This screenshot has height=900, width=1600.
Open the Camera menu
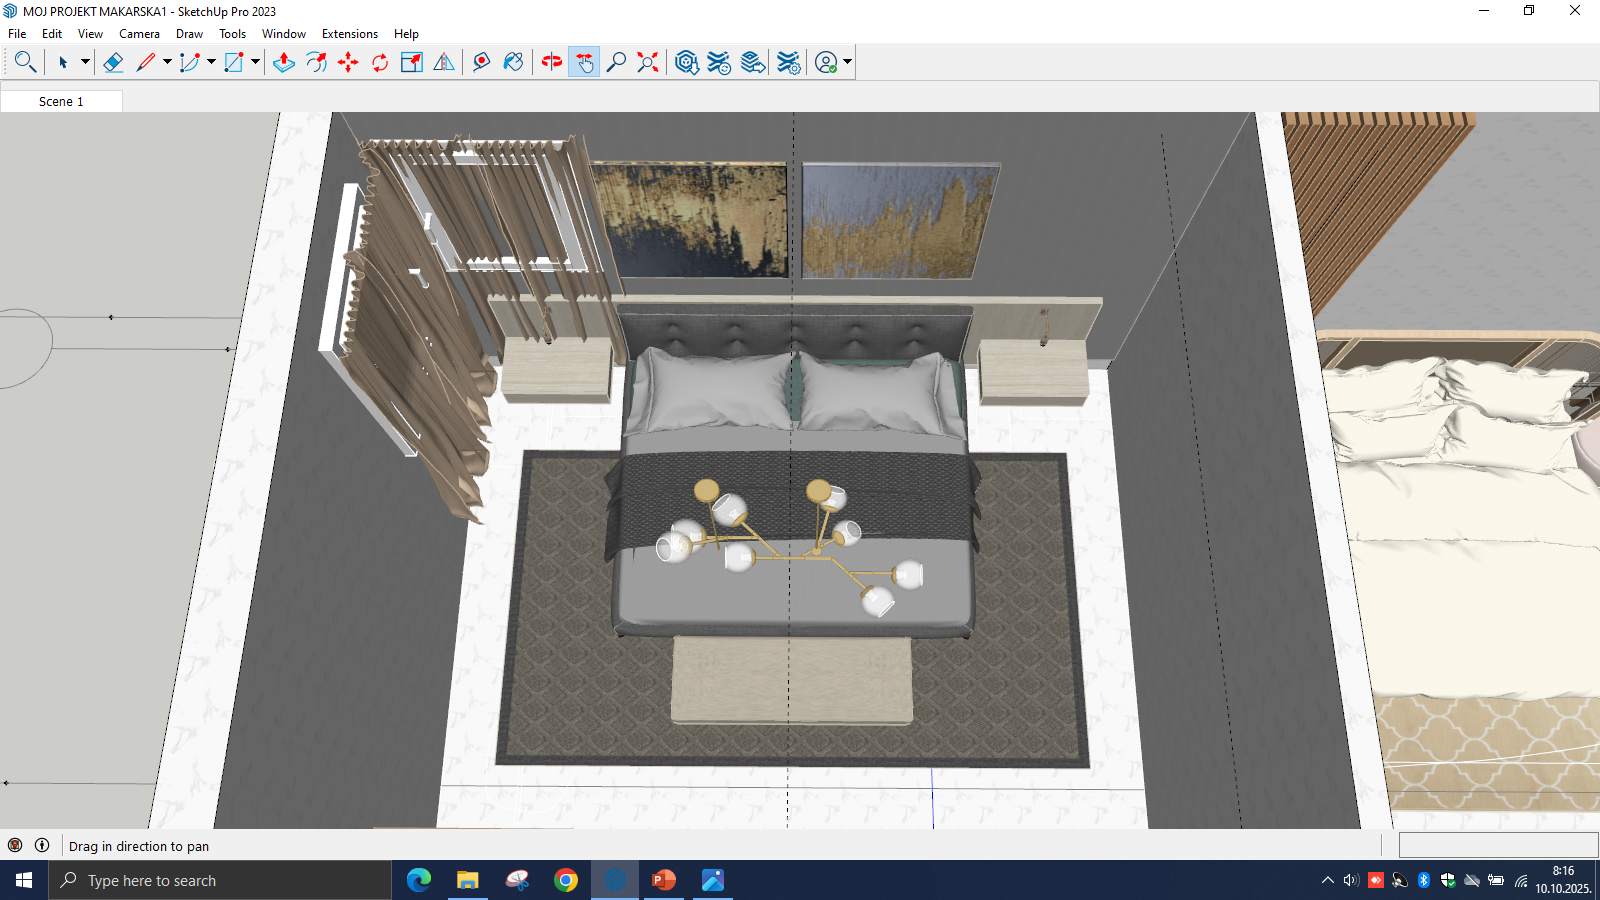point(139,34)
